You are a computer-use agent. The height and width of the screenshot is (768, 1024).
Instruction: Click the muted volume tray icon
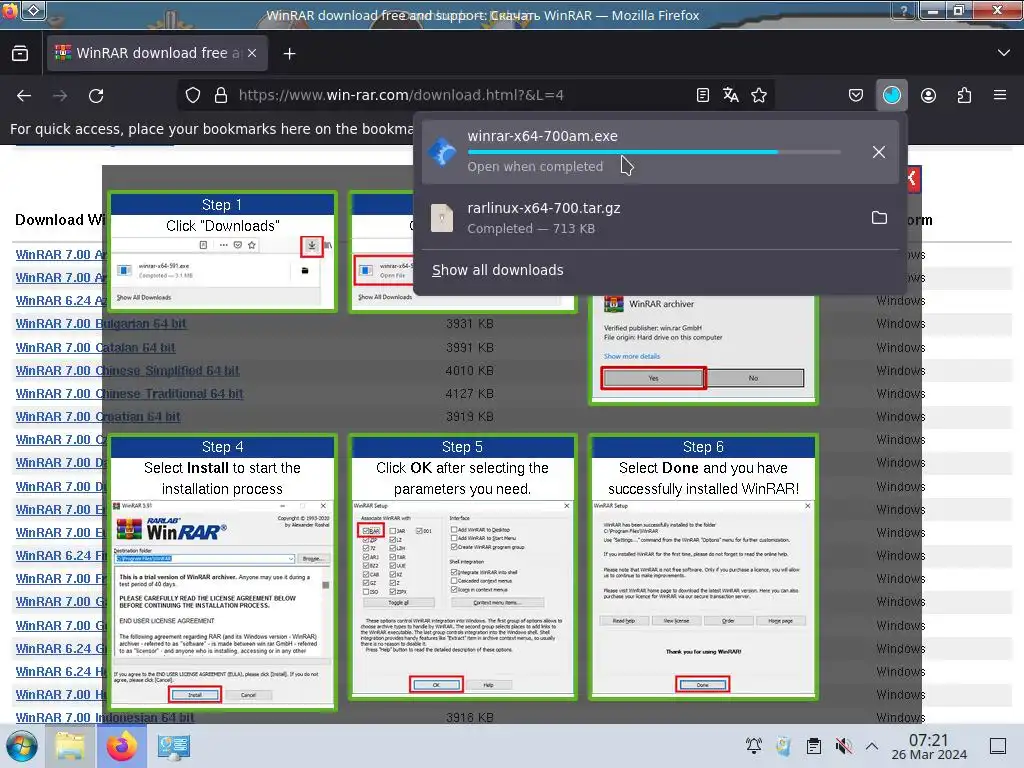click(843, 746)
